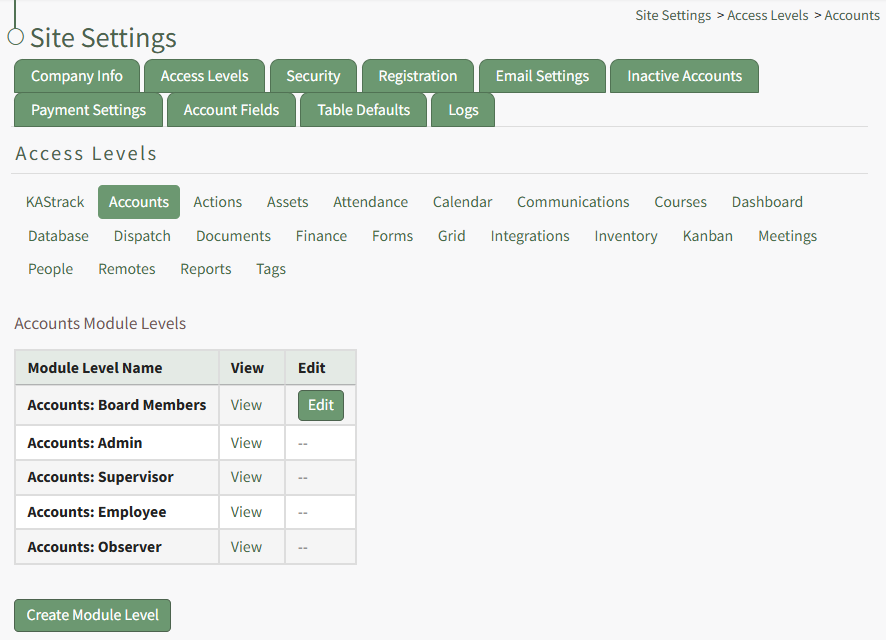
Task: Select the Accounts module pill
Action: click(x=139, y=202)
